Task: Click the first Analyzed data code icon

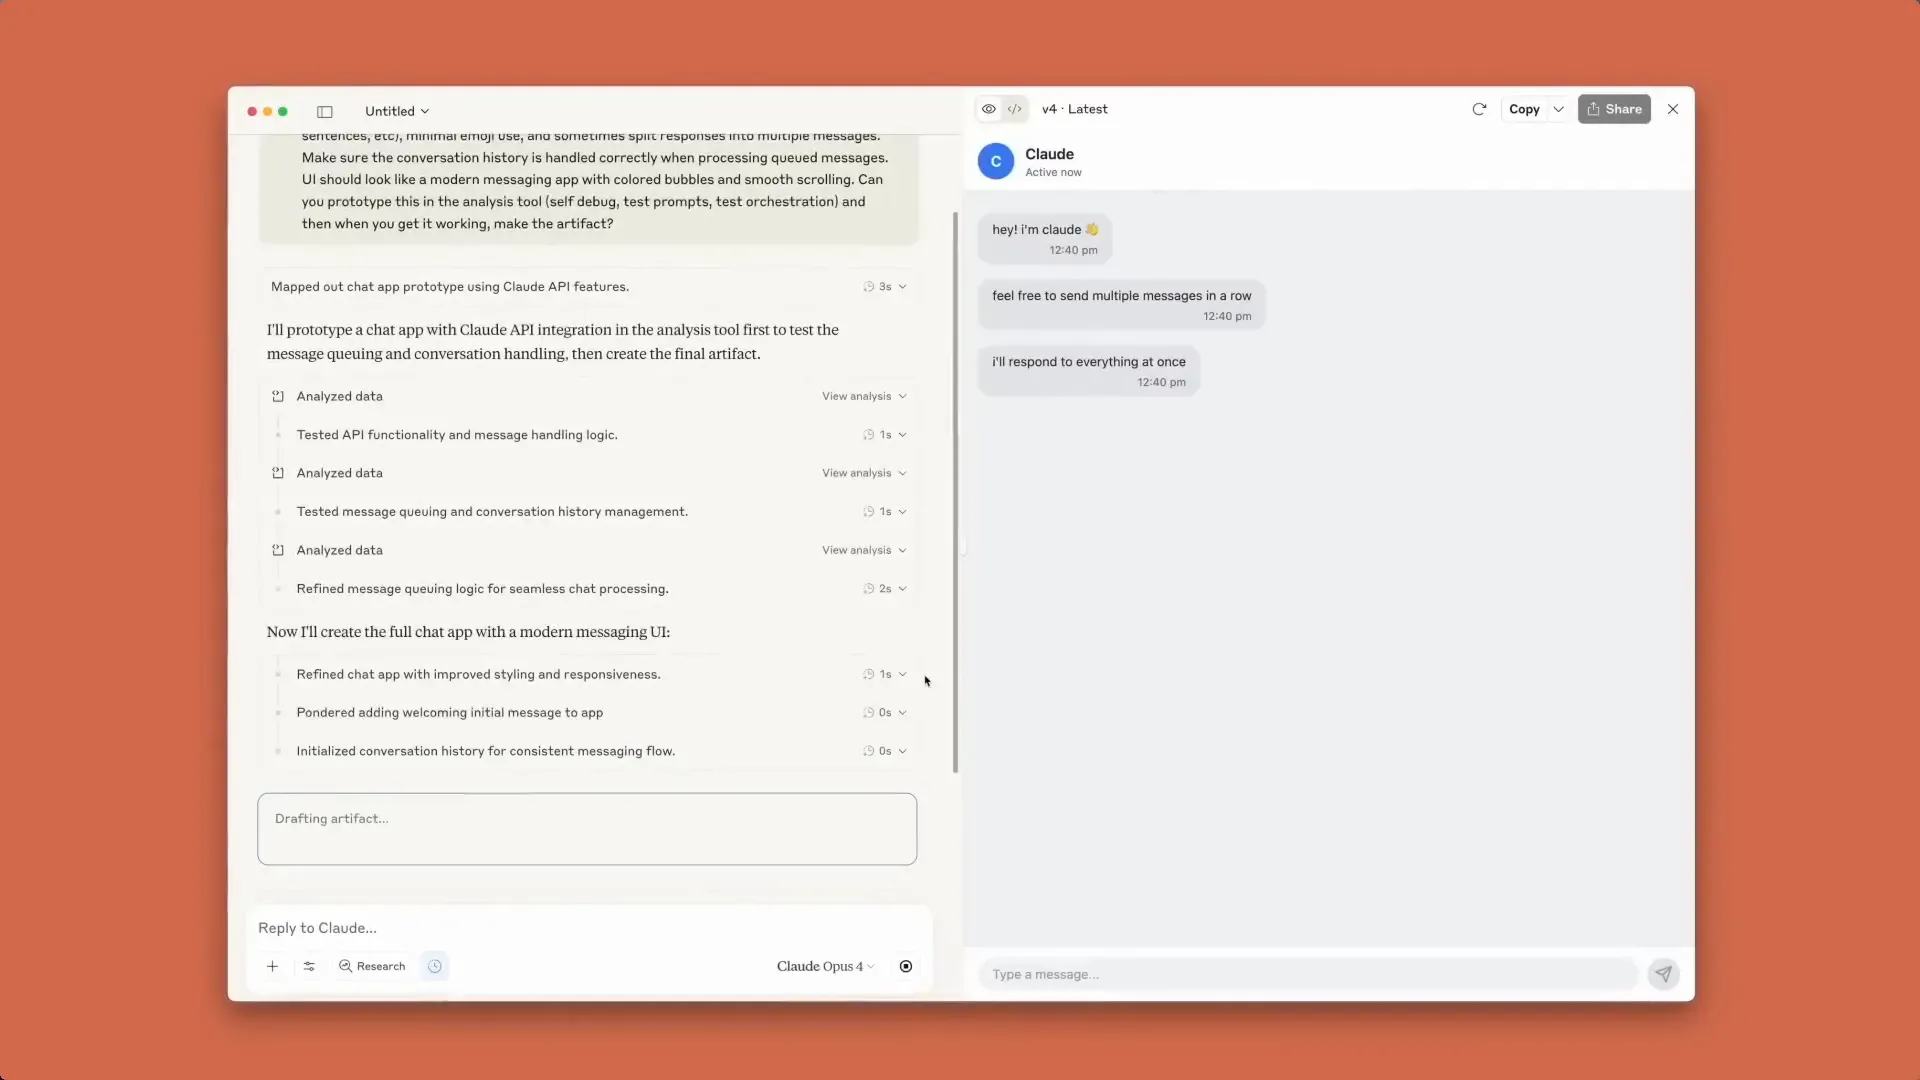Action: click(x=278, y=397)
